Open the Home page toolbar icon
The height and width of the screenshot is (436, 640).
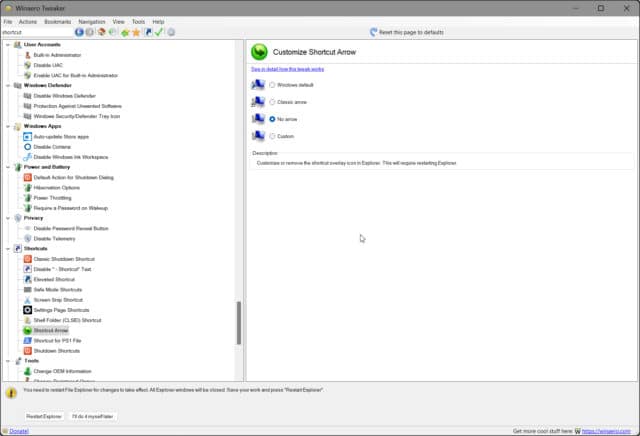click(101, 32)
